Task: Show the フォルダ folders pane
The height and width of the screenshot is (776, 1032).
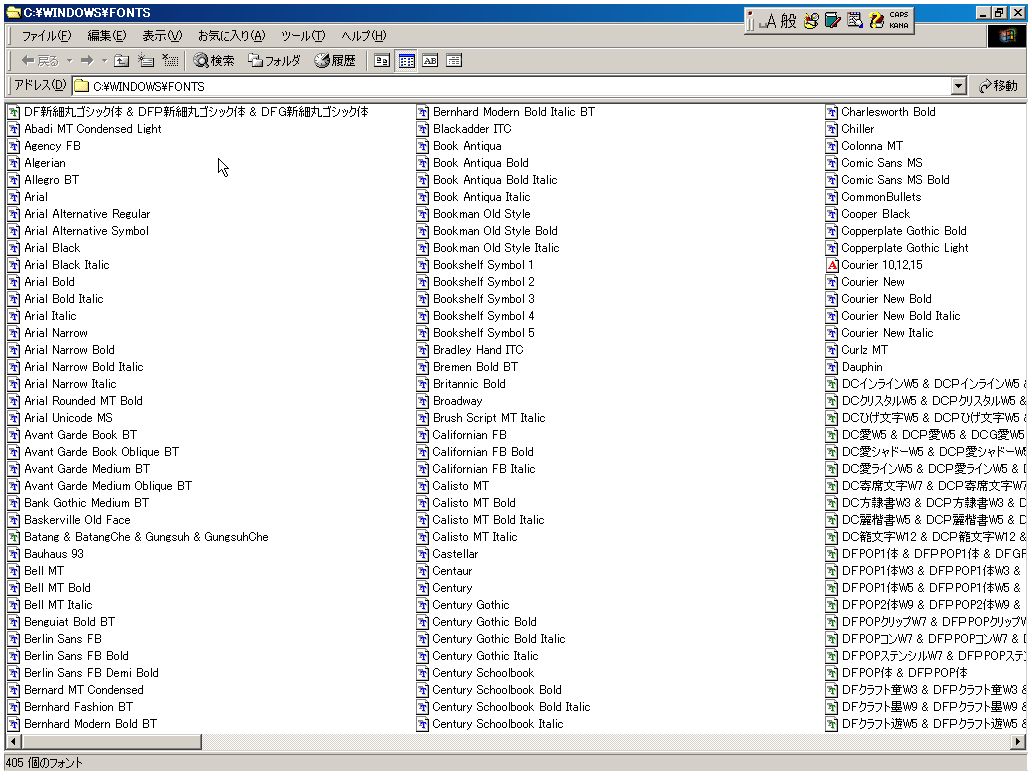Action: click(274, 61)
